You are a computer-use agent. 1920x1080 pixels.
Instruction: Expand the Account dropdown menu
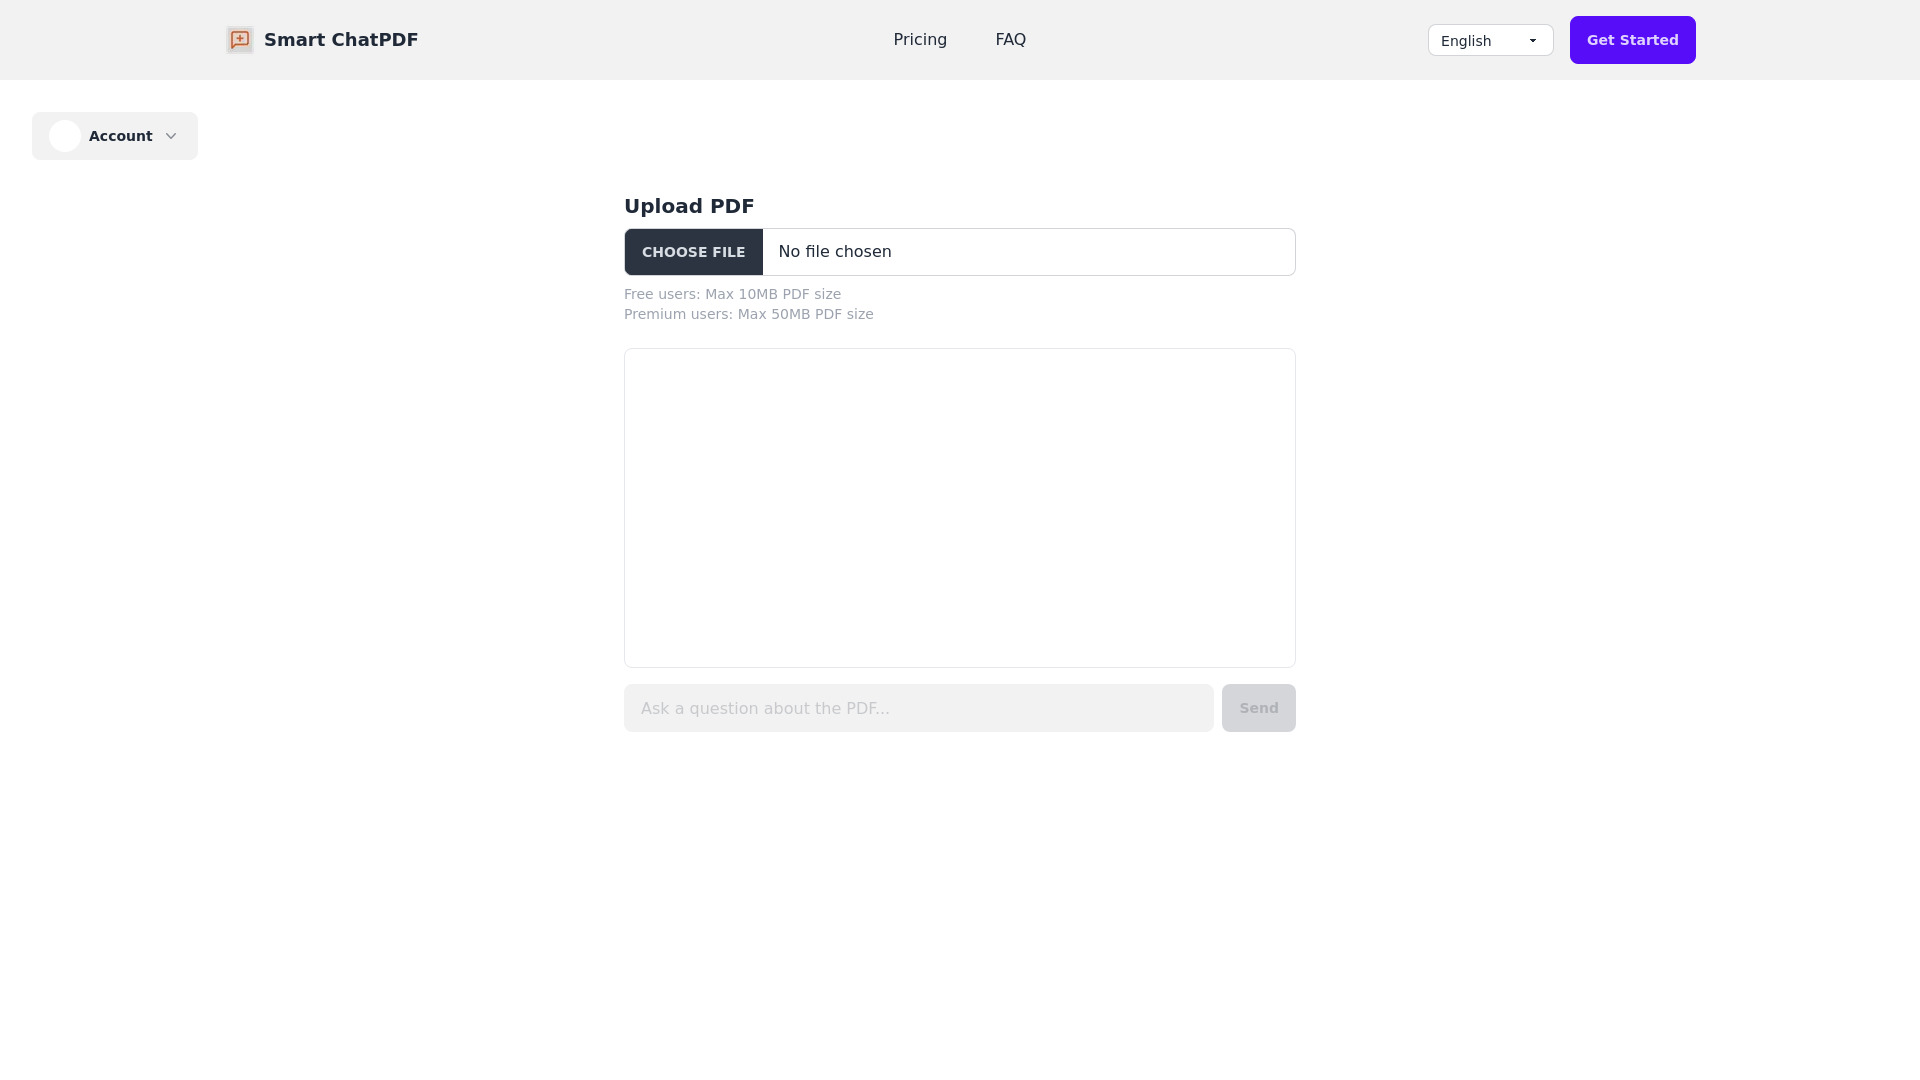pos(115,136)
